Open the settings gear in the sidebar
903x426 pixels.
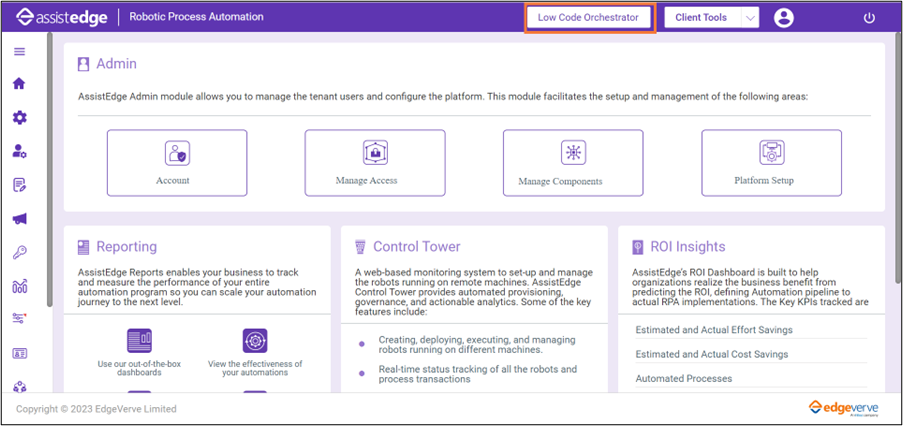coord(19,117)
